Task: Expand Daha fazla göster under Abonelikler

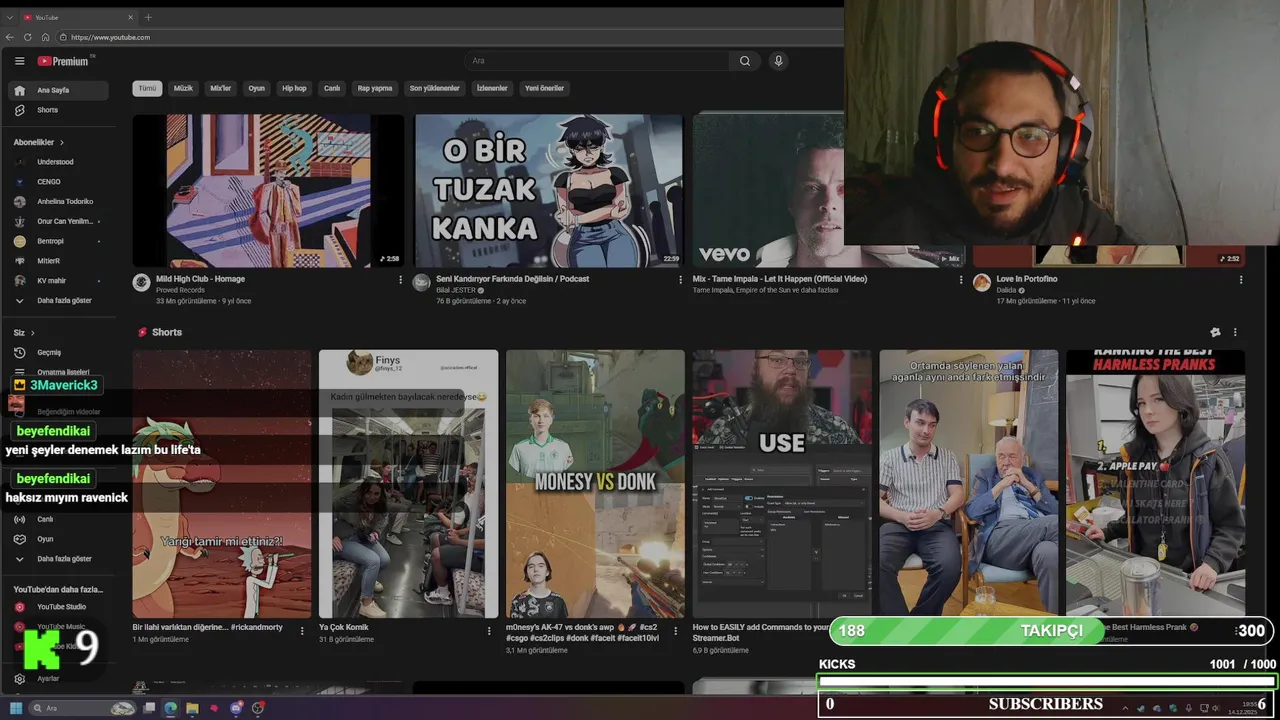Action: [58, 300]
